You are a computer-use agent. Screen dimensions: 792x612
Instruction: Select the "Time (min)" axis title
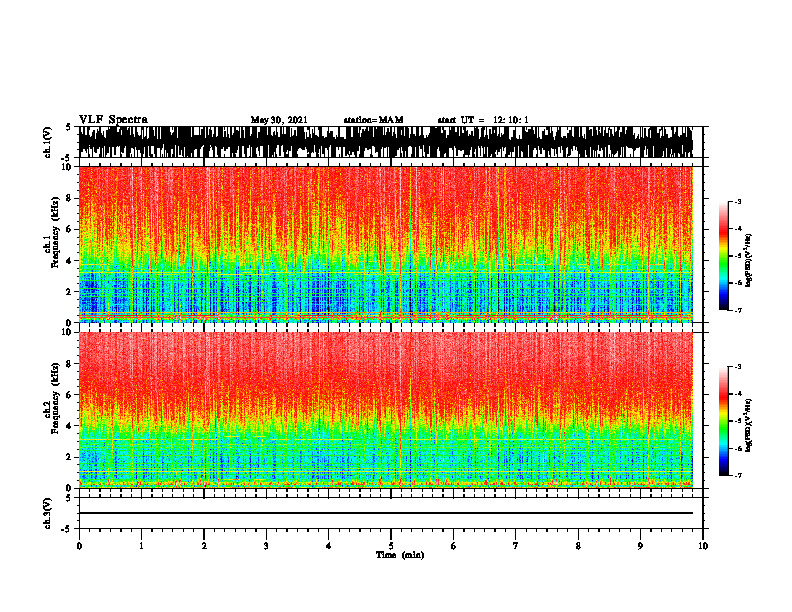click(x=400, y=555)
